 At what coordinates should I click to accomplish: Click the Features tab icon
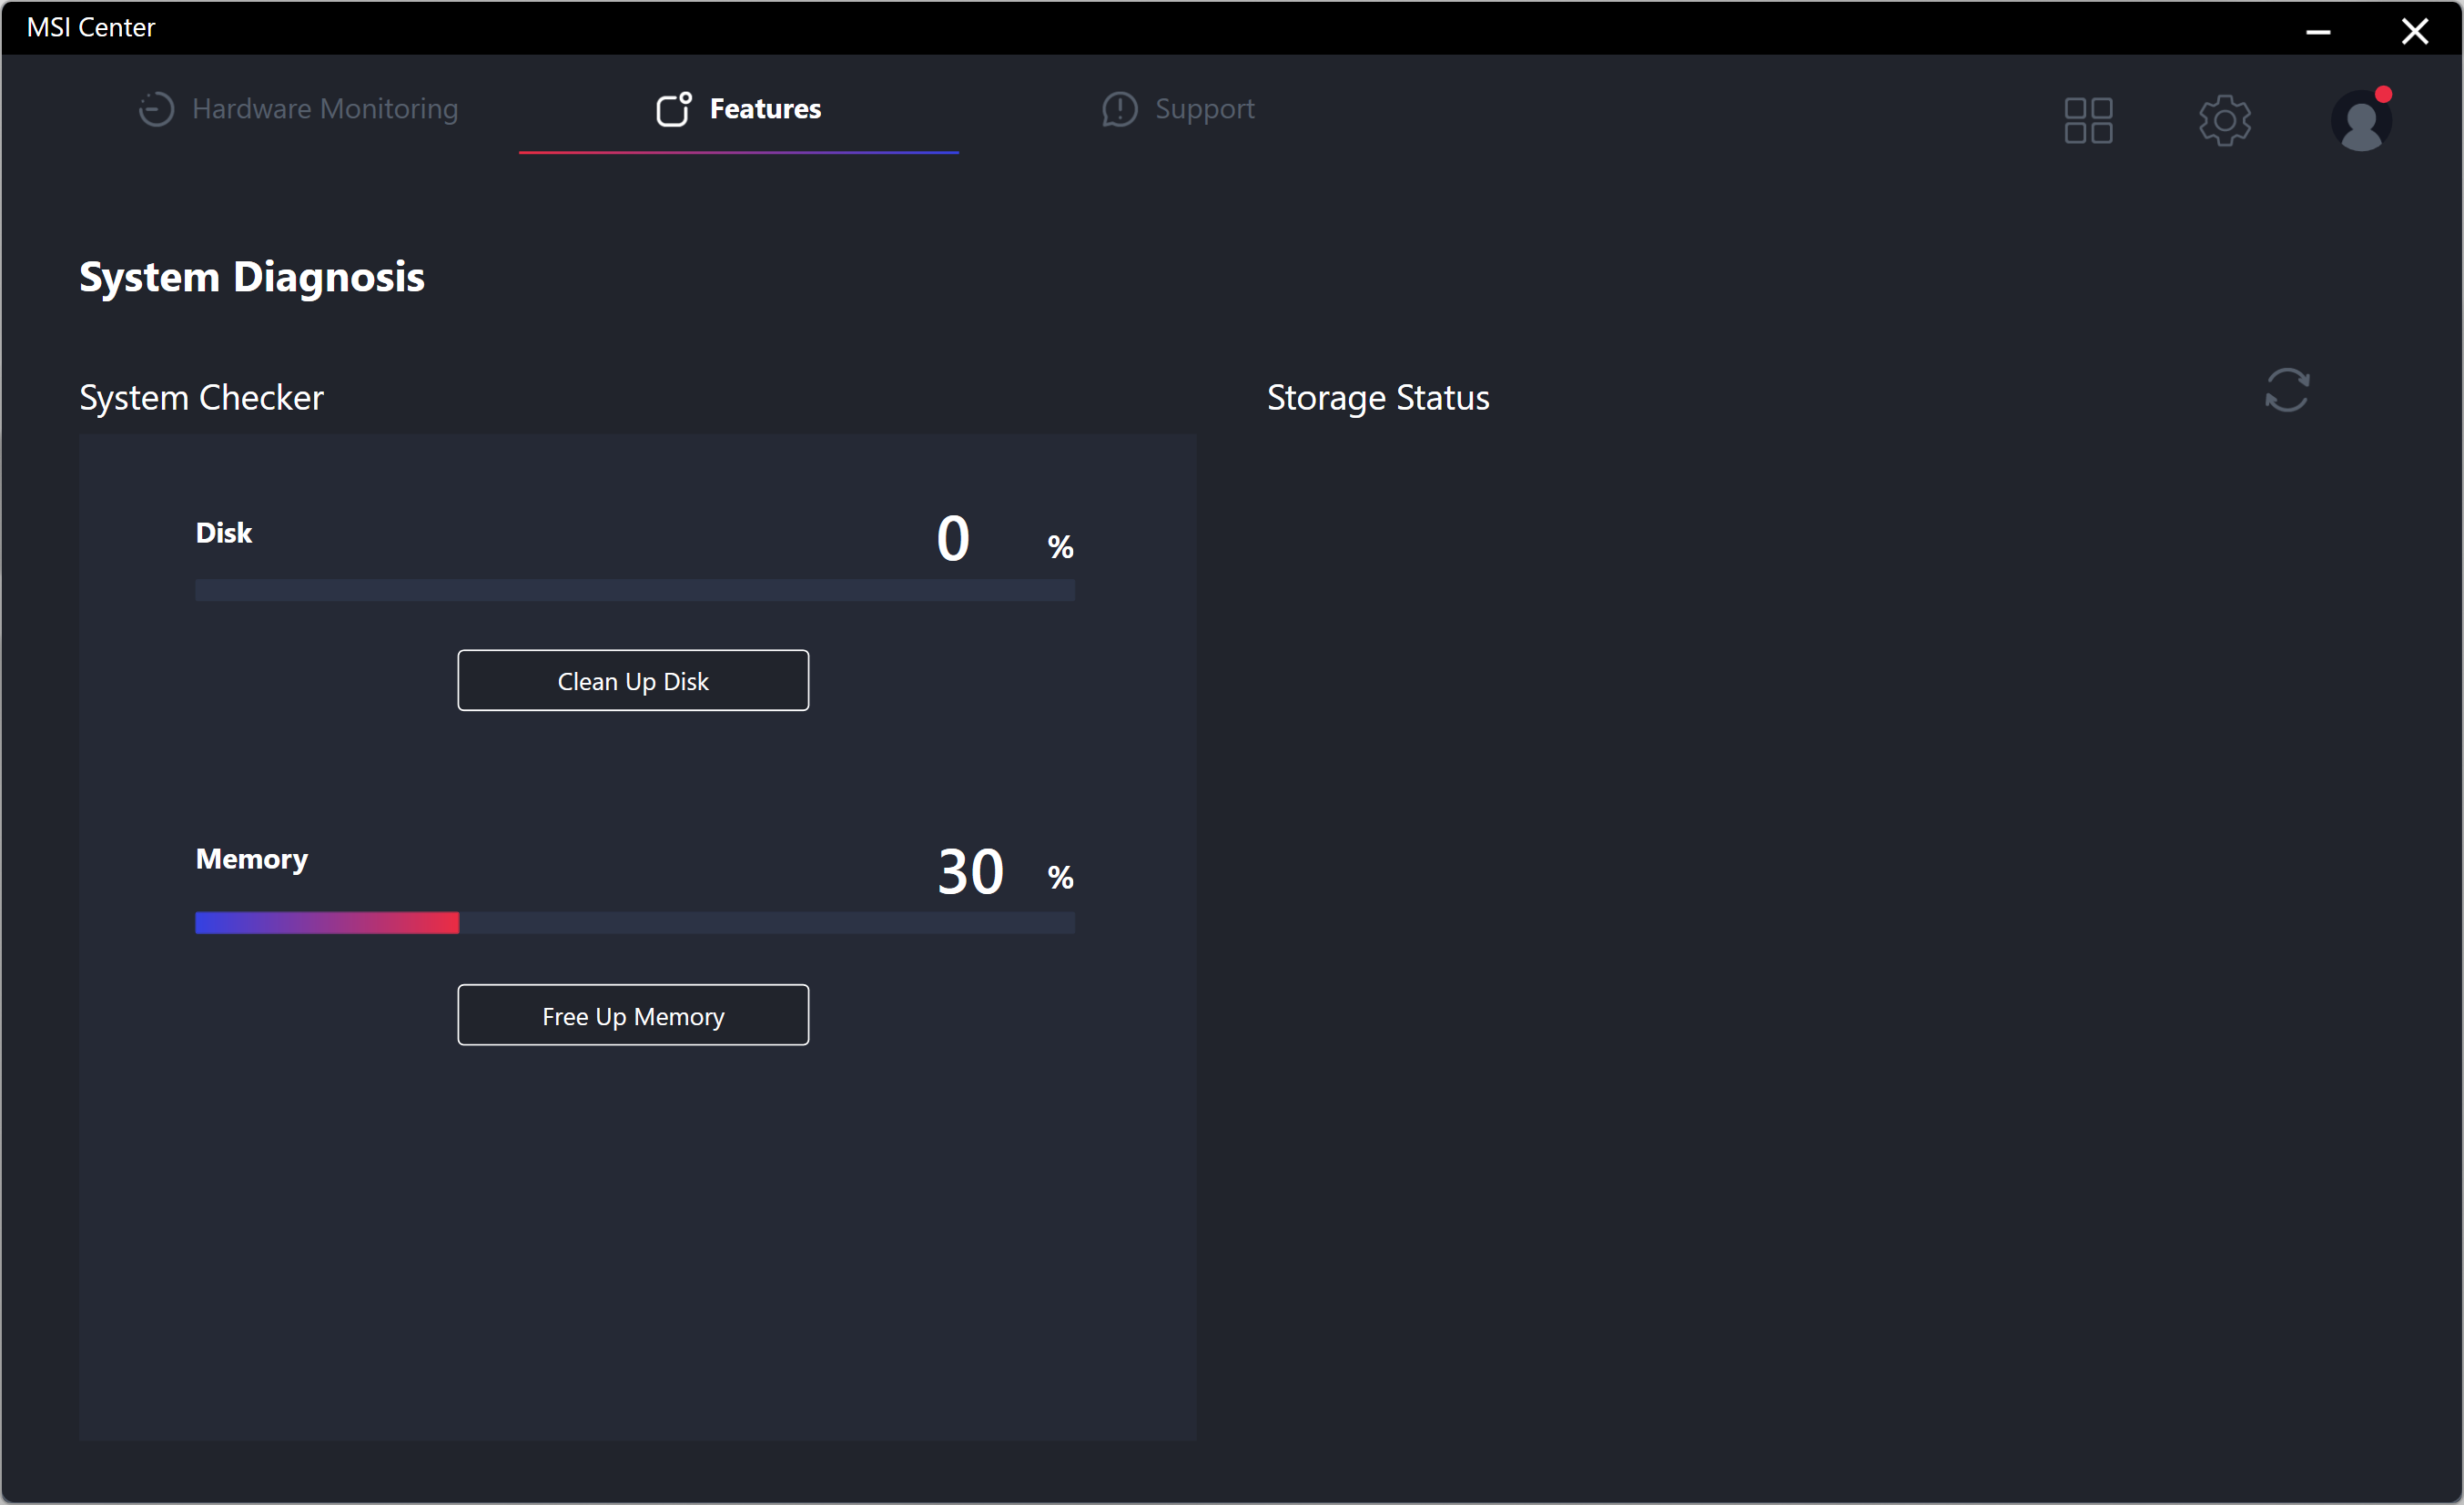coord(673,109)
